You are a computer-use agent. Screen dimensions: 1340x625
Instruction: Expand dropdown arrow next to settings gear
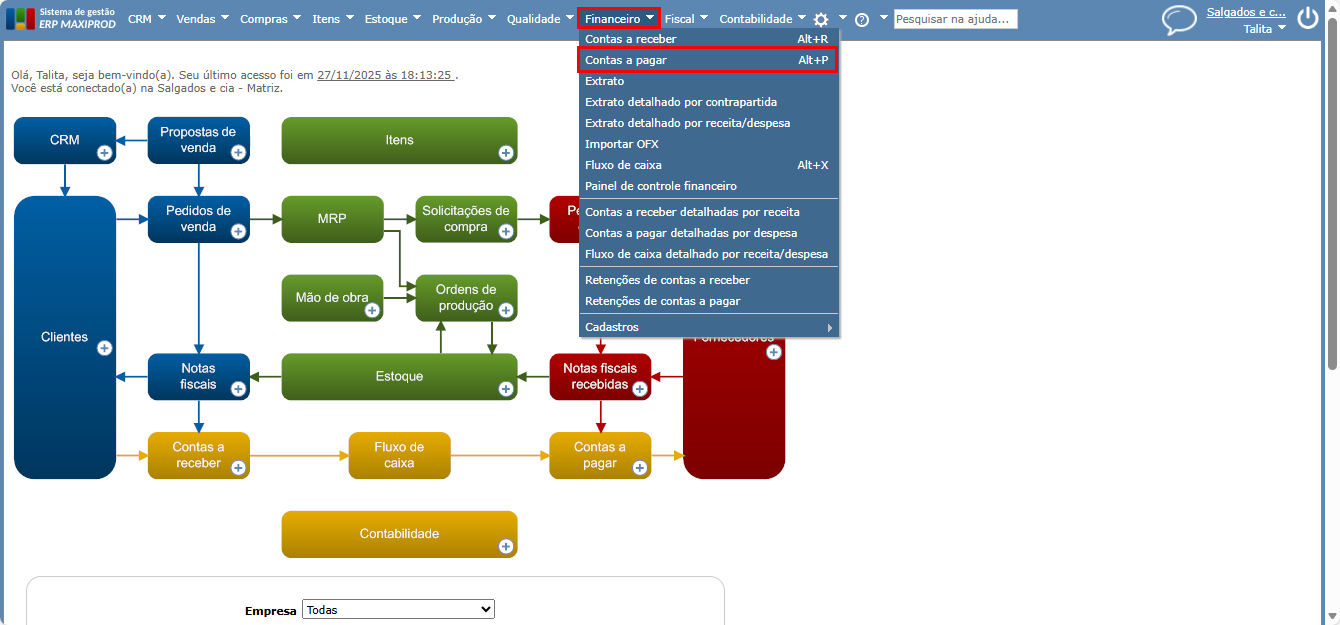842,18
